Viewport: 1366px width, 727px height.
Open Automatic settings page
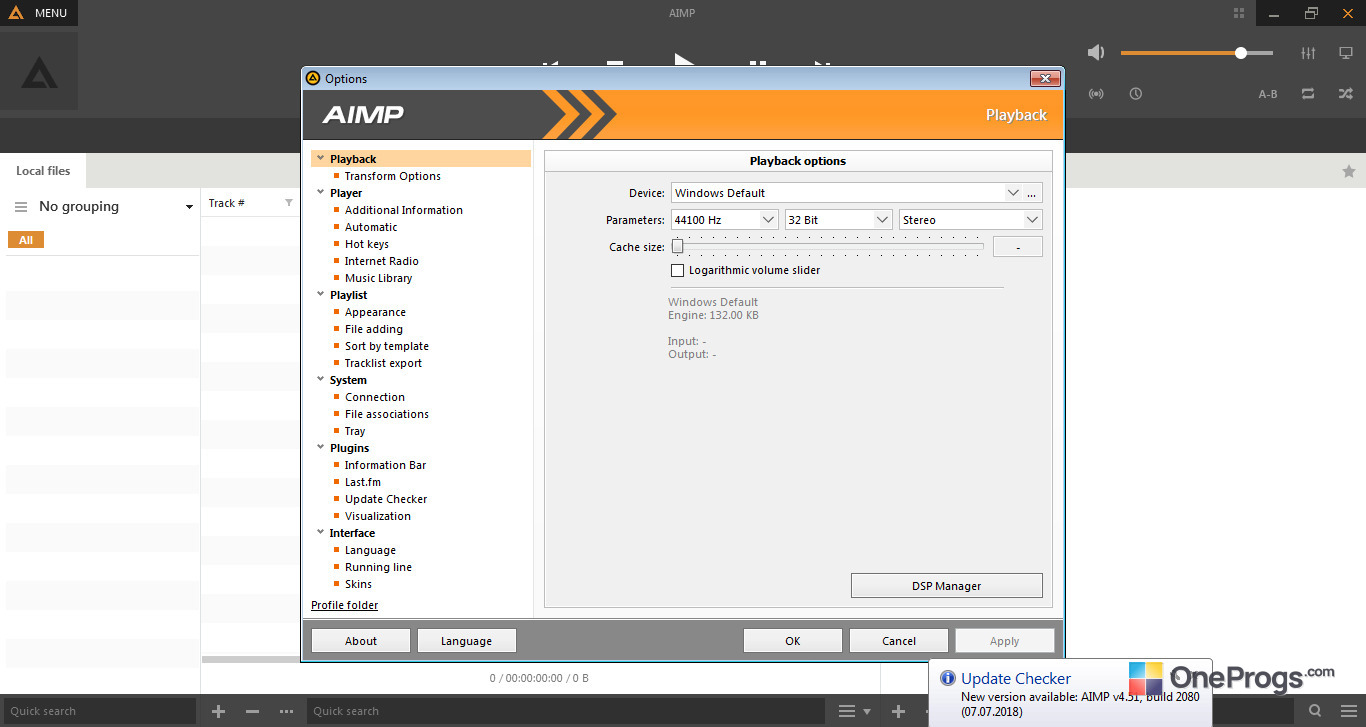pyautogui.click(x=371, y=227)
